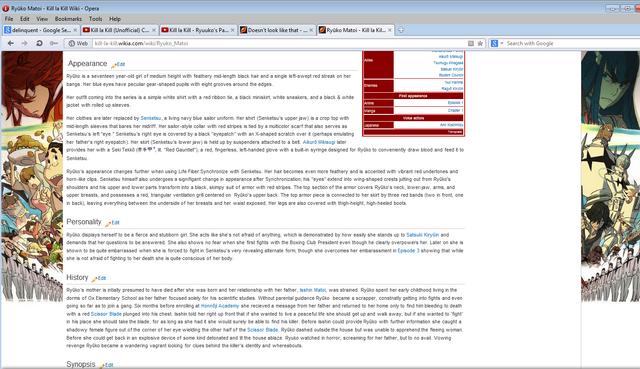Screen dimensions: 640x369
Task: Click the 'Voice actors' infobox header
Action: (x=413, y=118)
